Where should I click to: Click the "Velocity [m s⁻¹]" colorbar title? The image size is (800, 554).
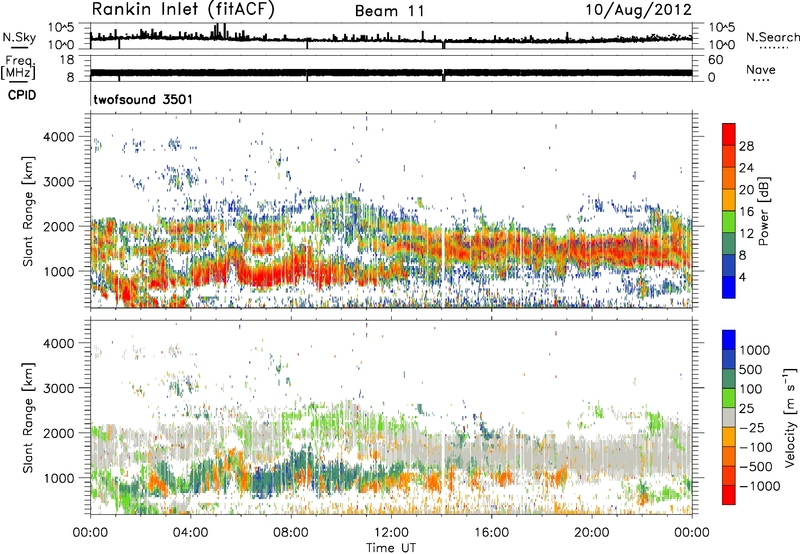(x=790, y=417)
